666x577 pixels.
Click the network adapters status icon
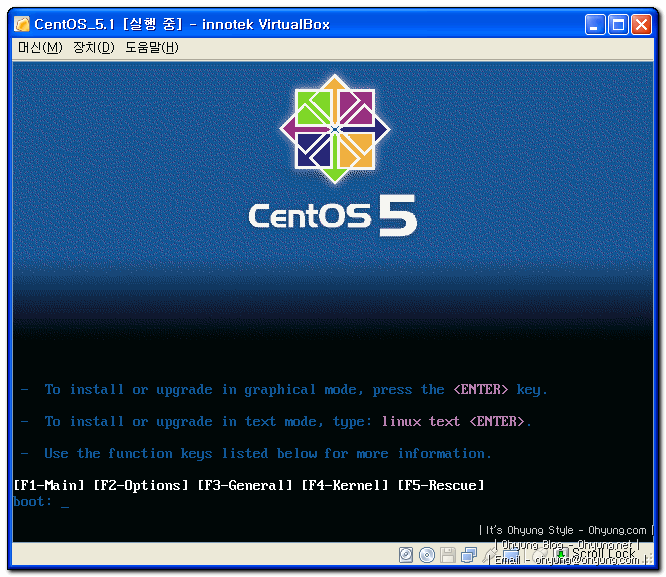pyautogui.click(x=469, y=555)
